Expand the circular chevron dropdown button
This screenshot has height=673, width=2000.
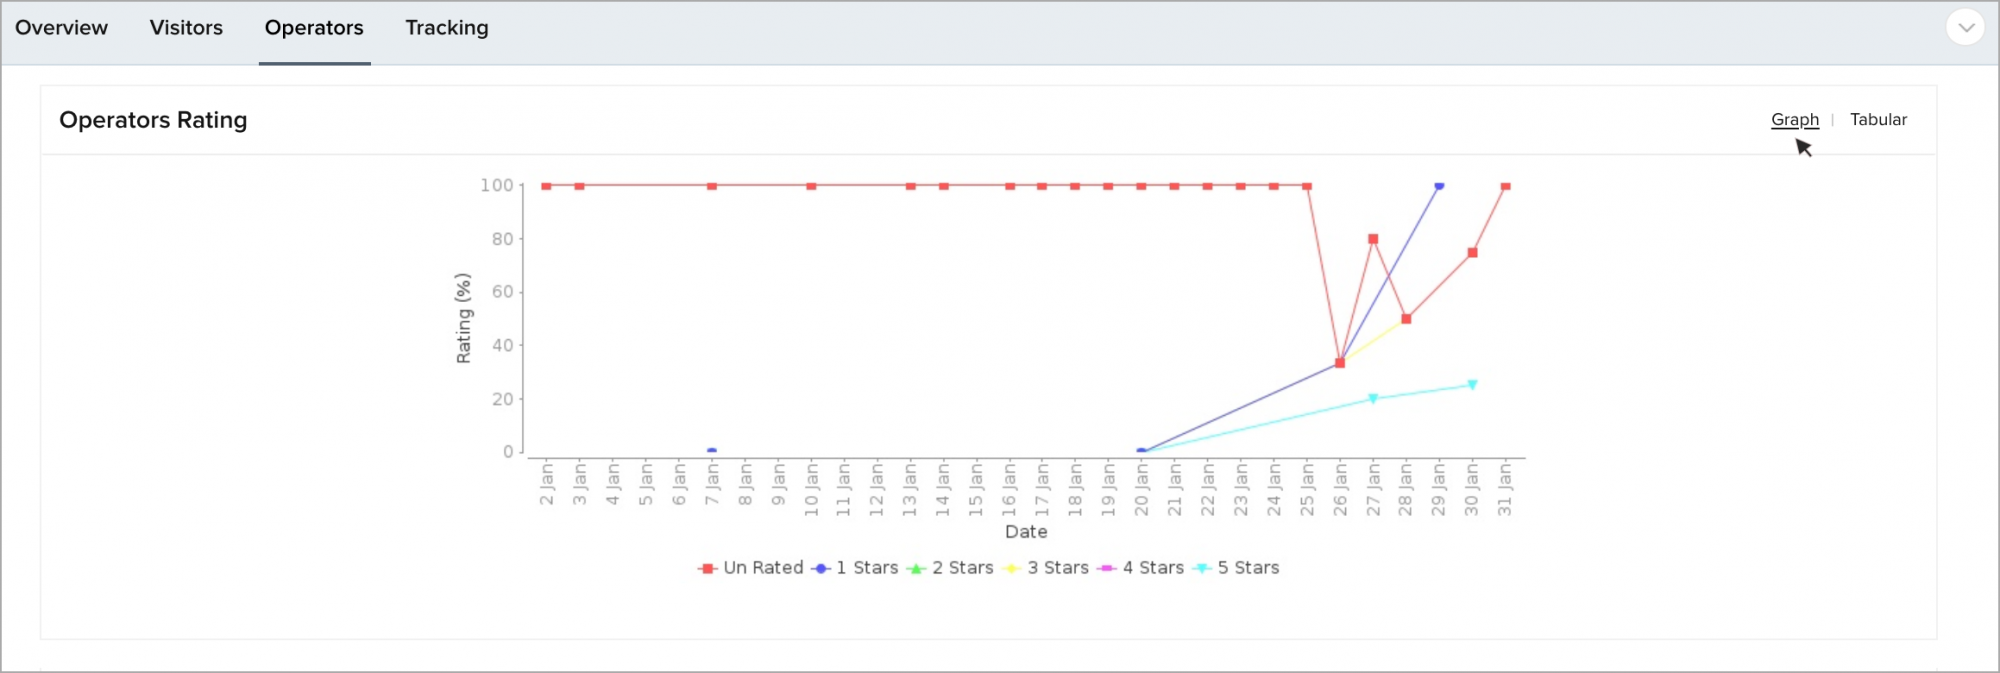(1965, 27)
